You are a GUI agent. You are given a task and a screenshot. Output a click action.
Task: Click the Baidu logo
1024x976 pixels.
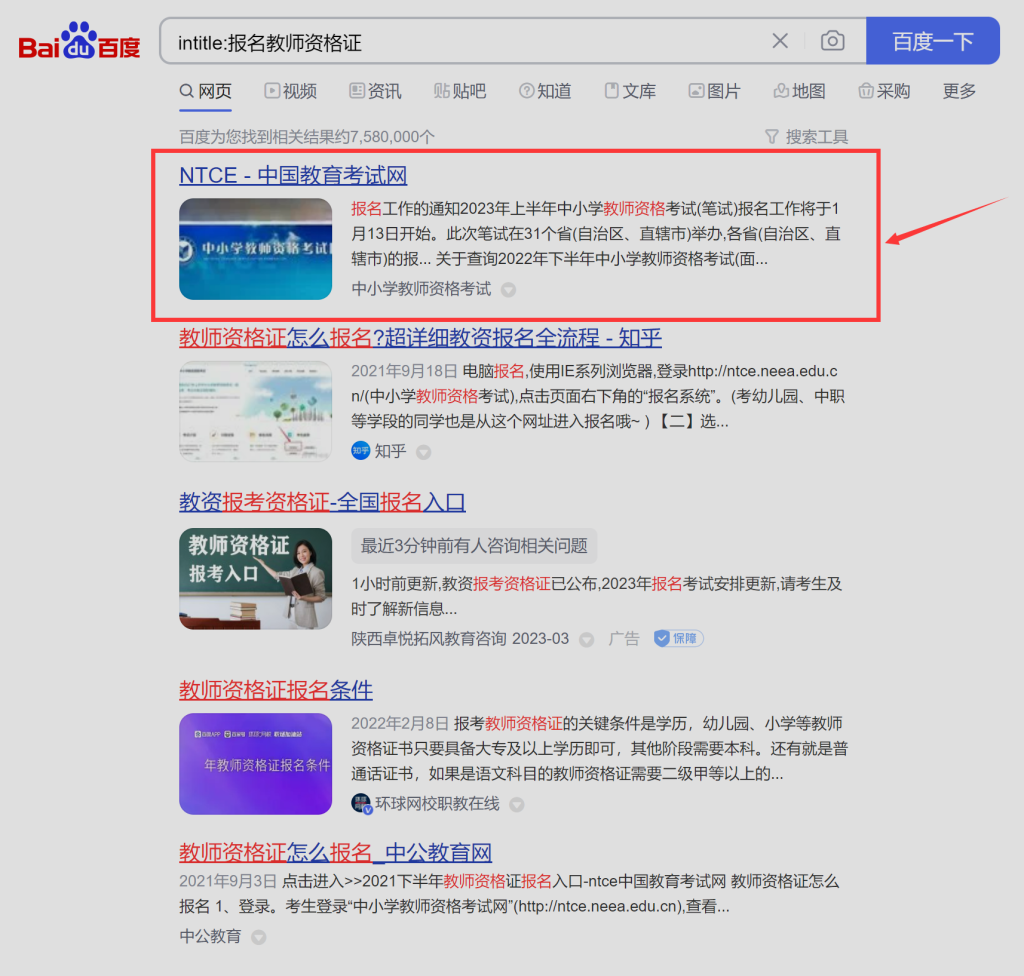point(79,41)
